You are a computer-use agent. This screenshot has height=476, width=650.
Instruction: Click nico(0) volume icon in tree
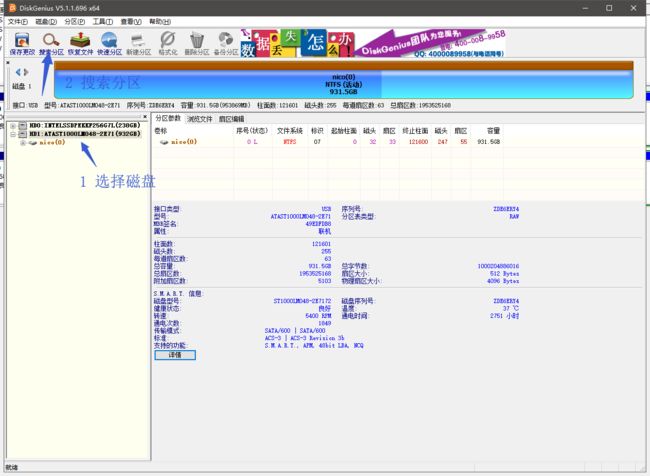tap(33, 143)
